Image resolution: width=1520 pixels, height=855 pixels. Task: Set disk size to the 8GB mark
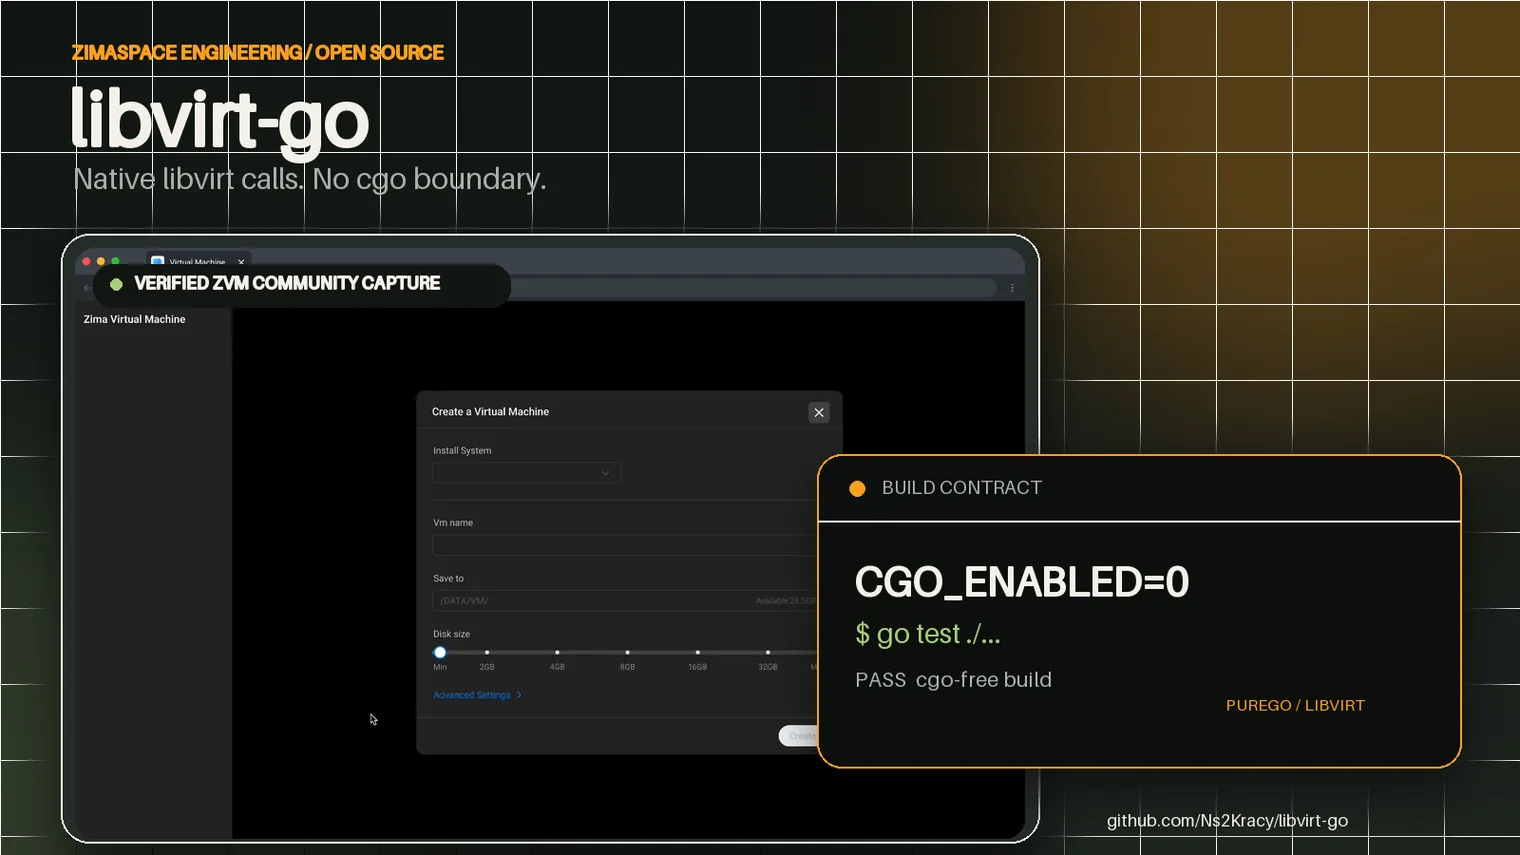click(x=627, y=652)
